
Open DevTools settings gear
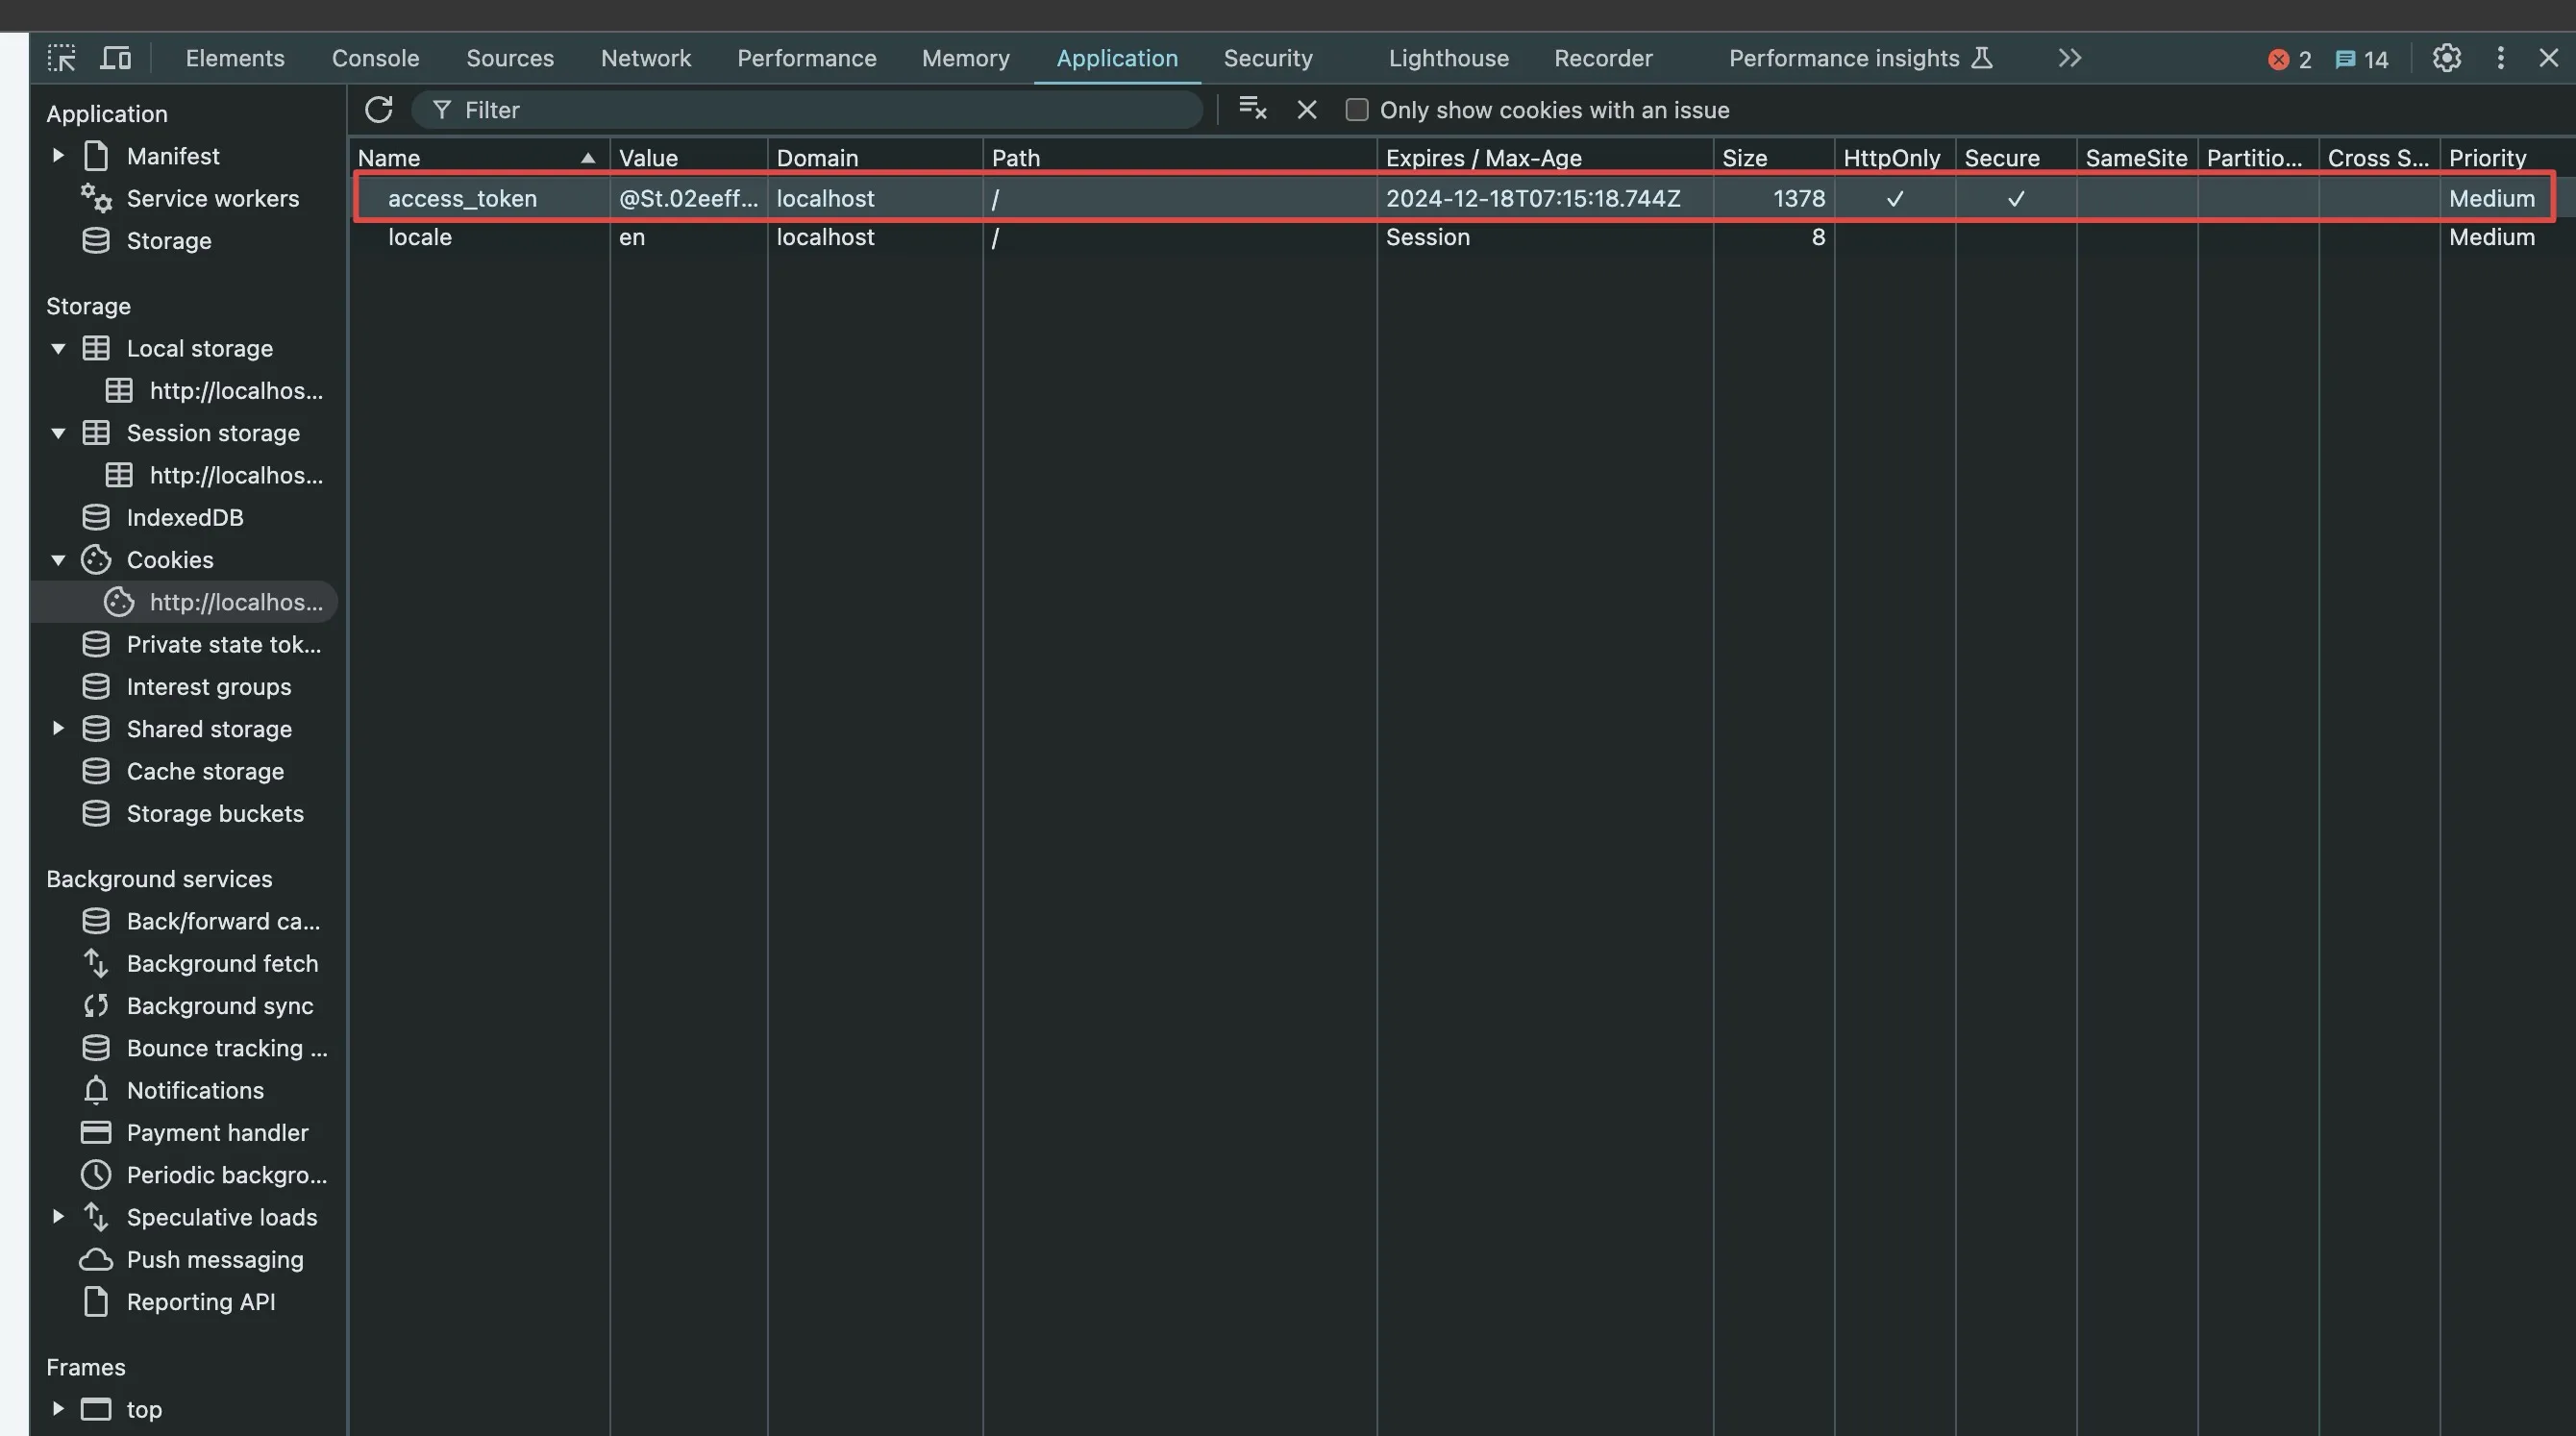[2446, 58]
